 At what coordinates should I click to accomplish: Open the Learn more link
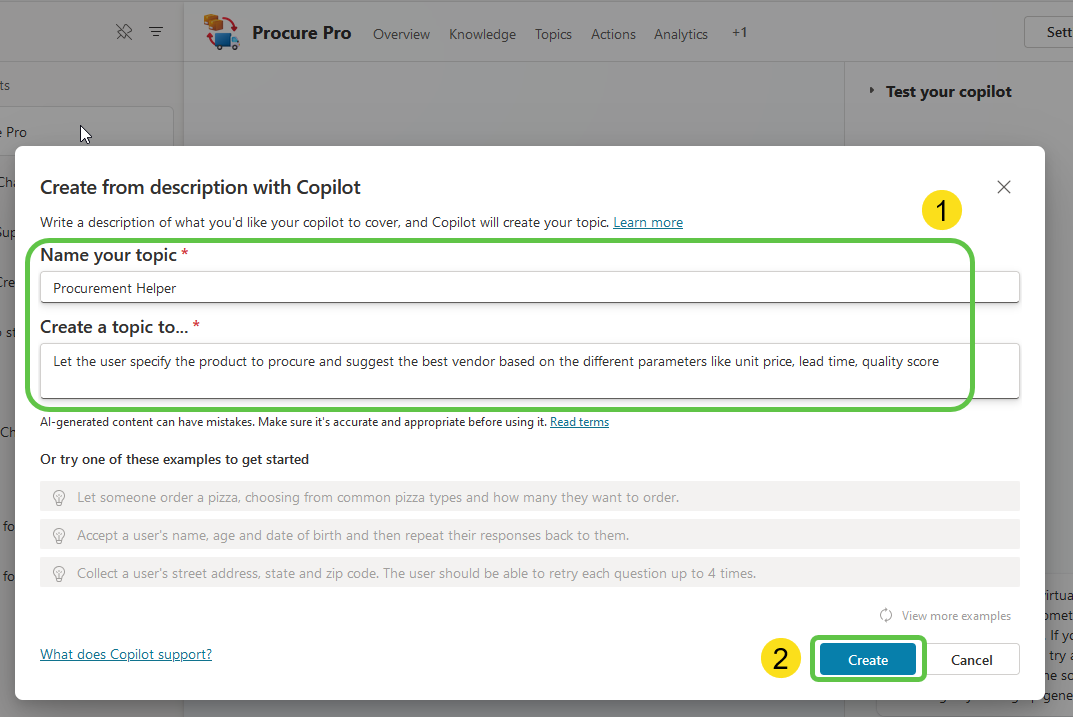(648, 222)
